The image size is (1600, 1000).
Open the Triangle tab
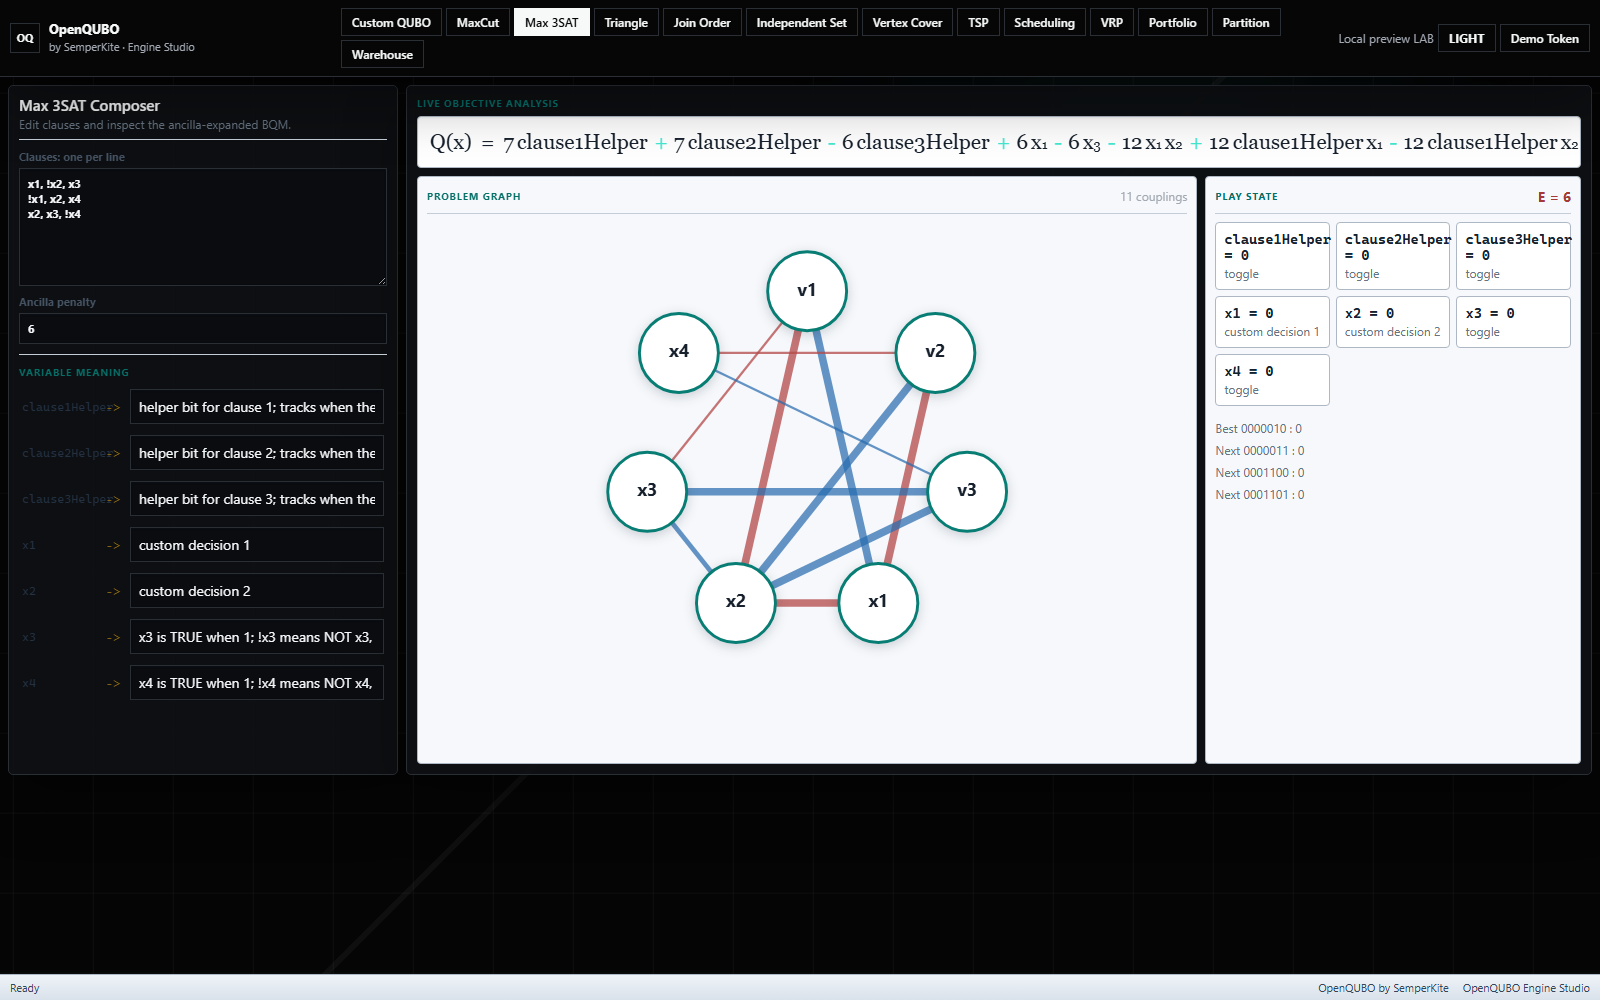pos(626,22)
